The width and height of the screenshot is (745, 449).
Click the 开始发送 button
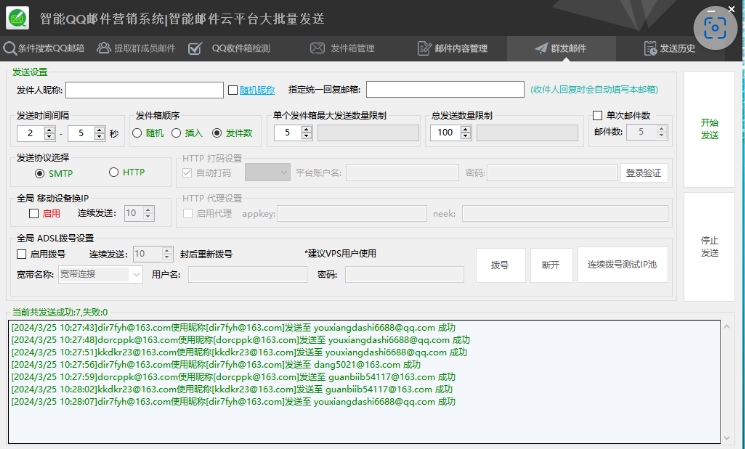click(x=709, y=129)
